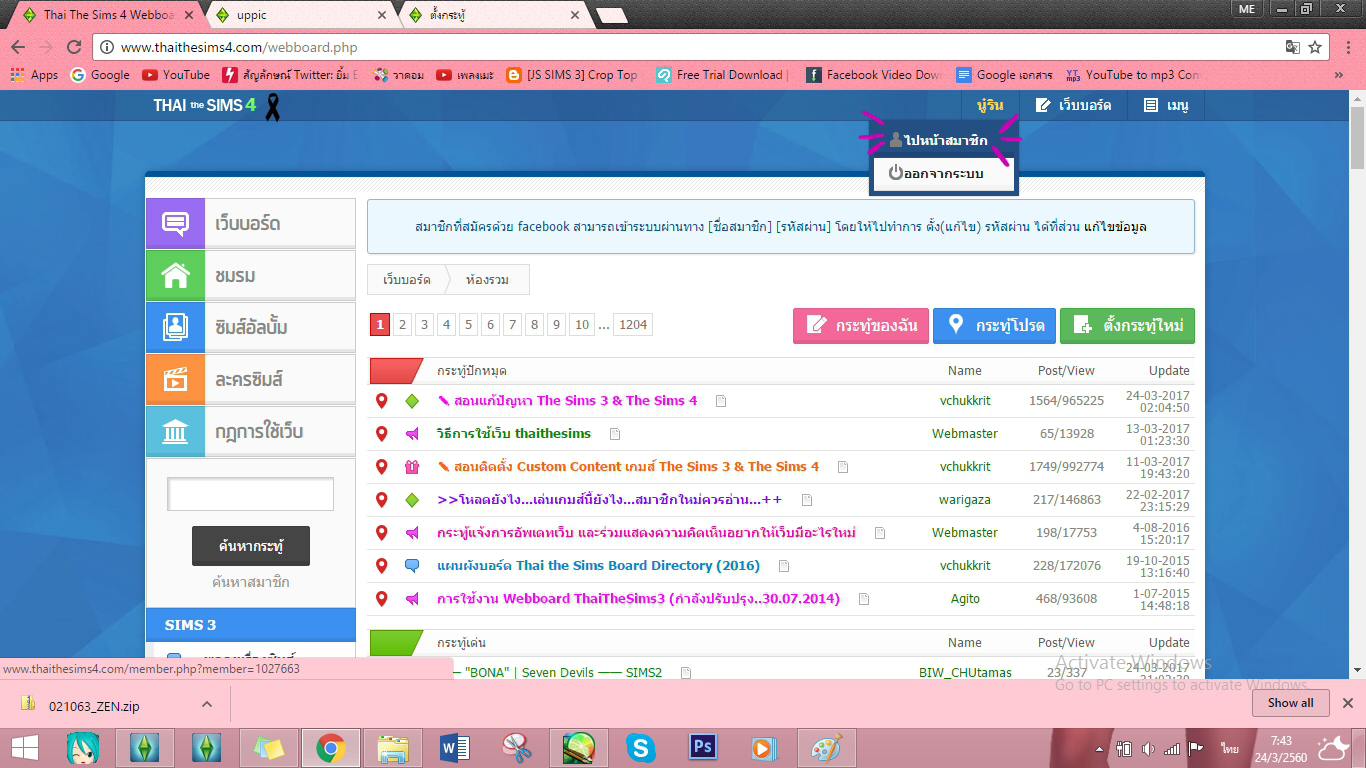
Task: Close the downloads bar with the X
Action: (x=1347, y=703)
